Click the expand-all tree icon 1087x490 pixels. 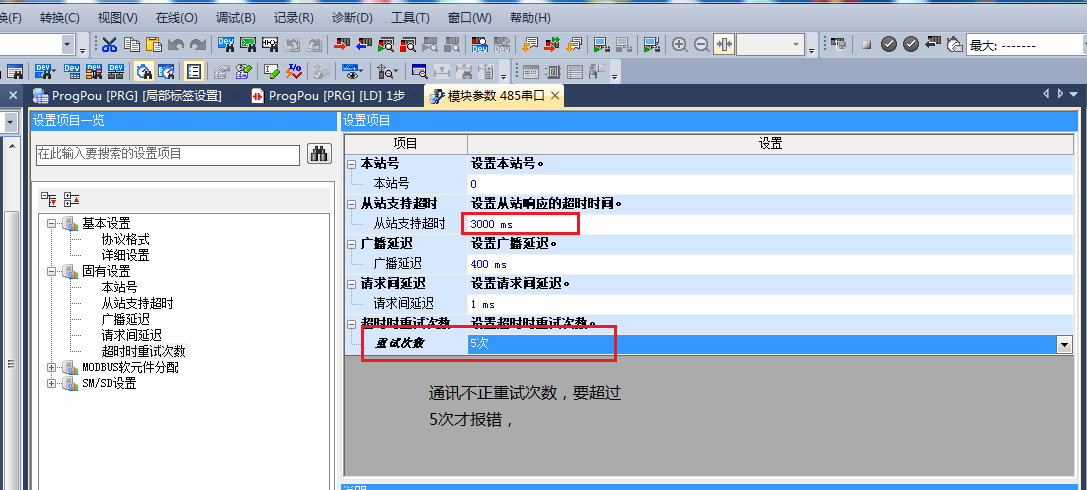49,199
